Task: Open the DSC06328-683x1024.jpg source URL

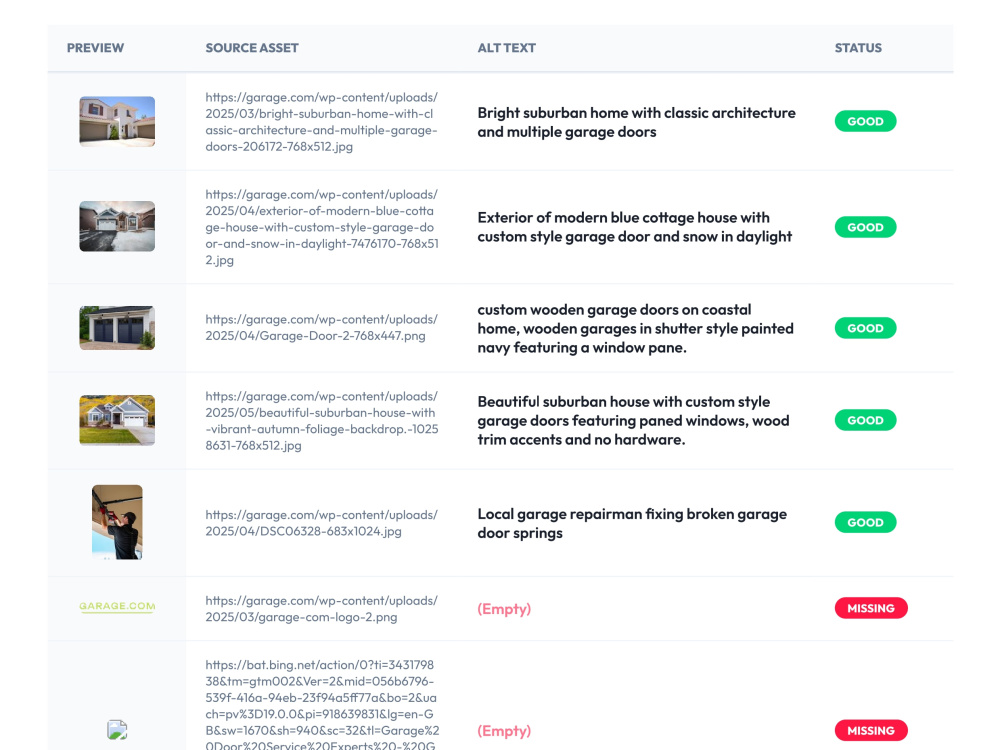Action: coord(321,523)
